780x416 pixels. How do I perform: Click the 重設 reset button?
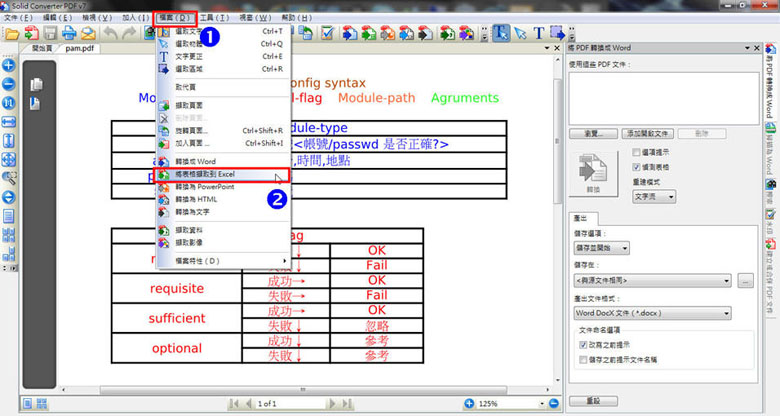(594, 400)
